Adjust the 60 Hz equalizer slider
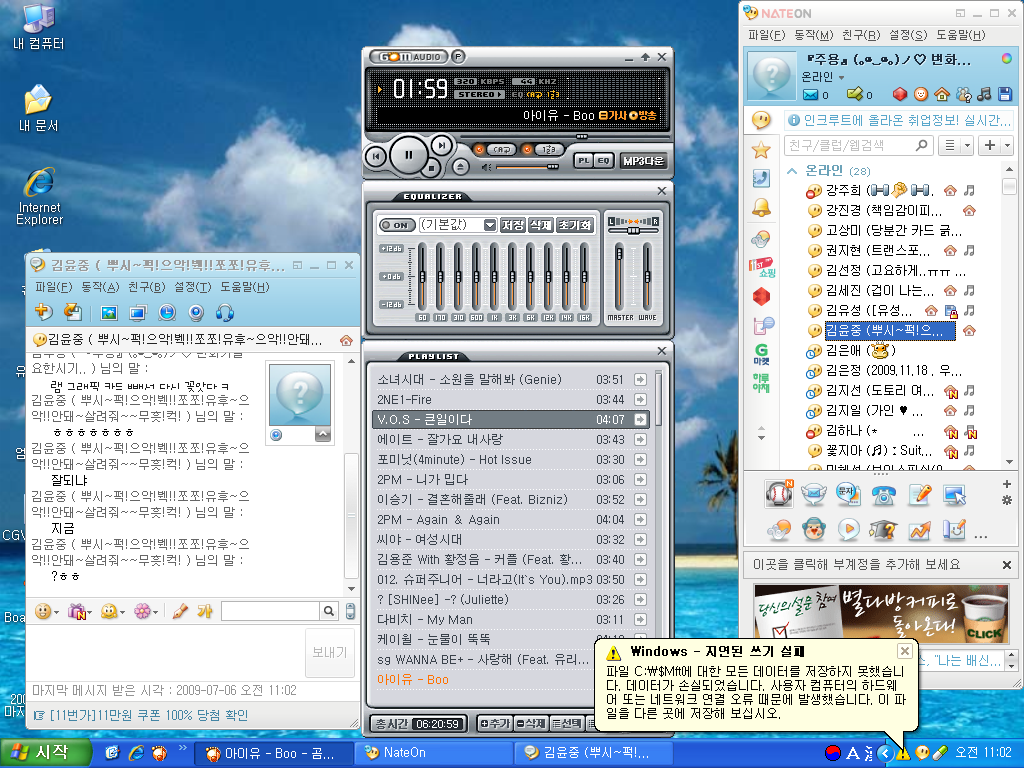This screenshot has height=768, width=1024. click(x=423, y=278)
